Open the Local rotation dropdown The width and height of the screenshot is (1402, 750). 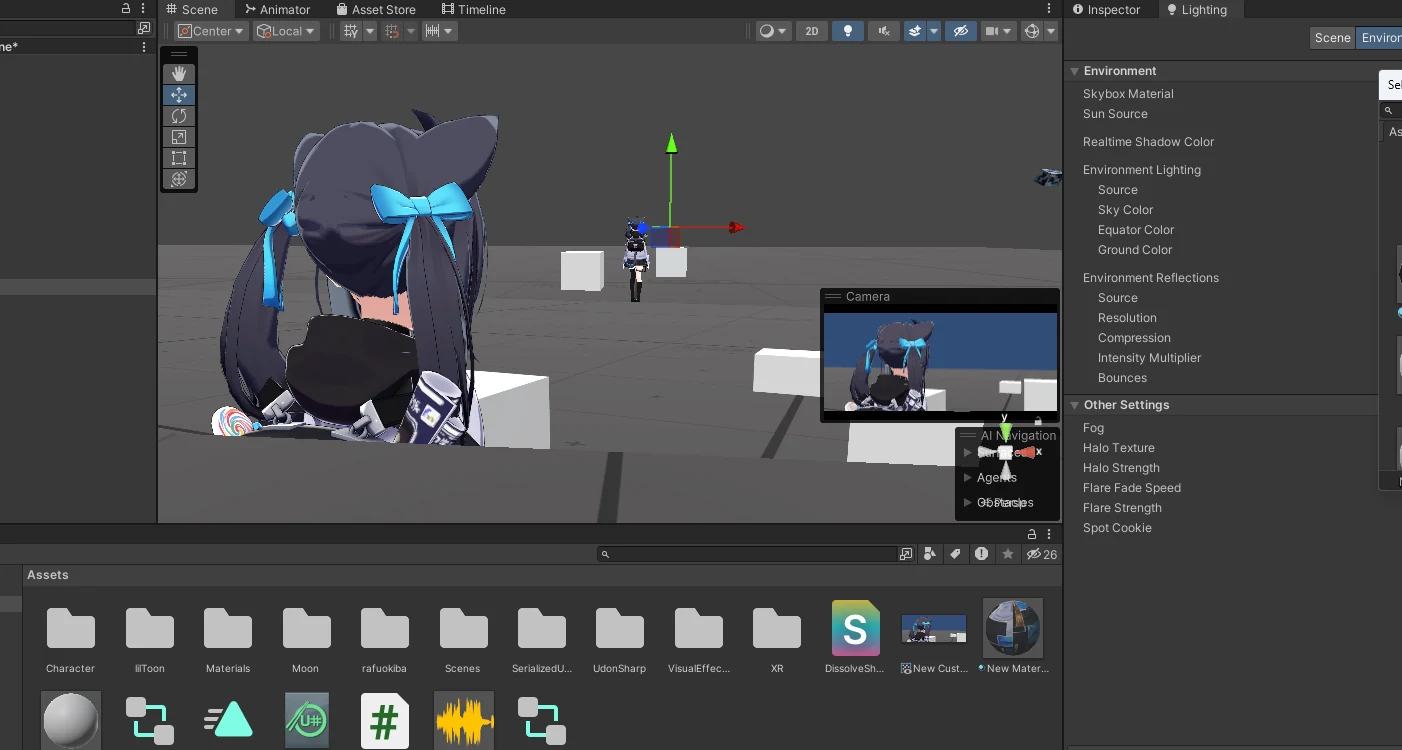coord(286,31)
